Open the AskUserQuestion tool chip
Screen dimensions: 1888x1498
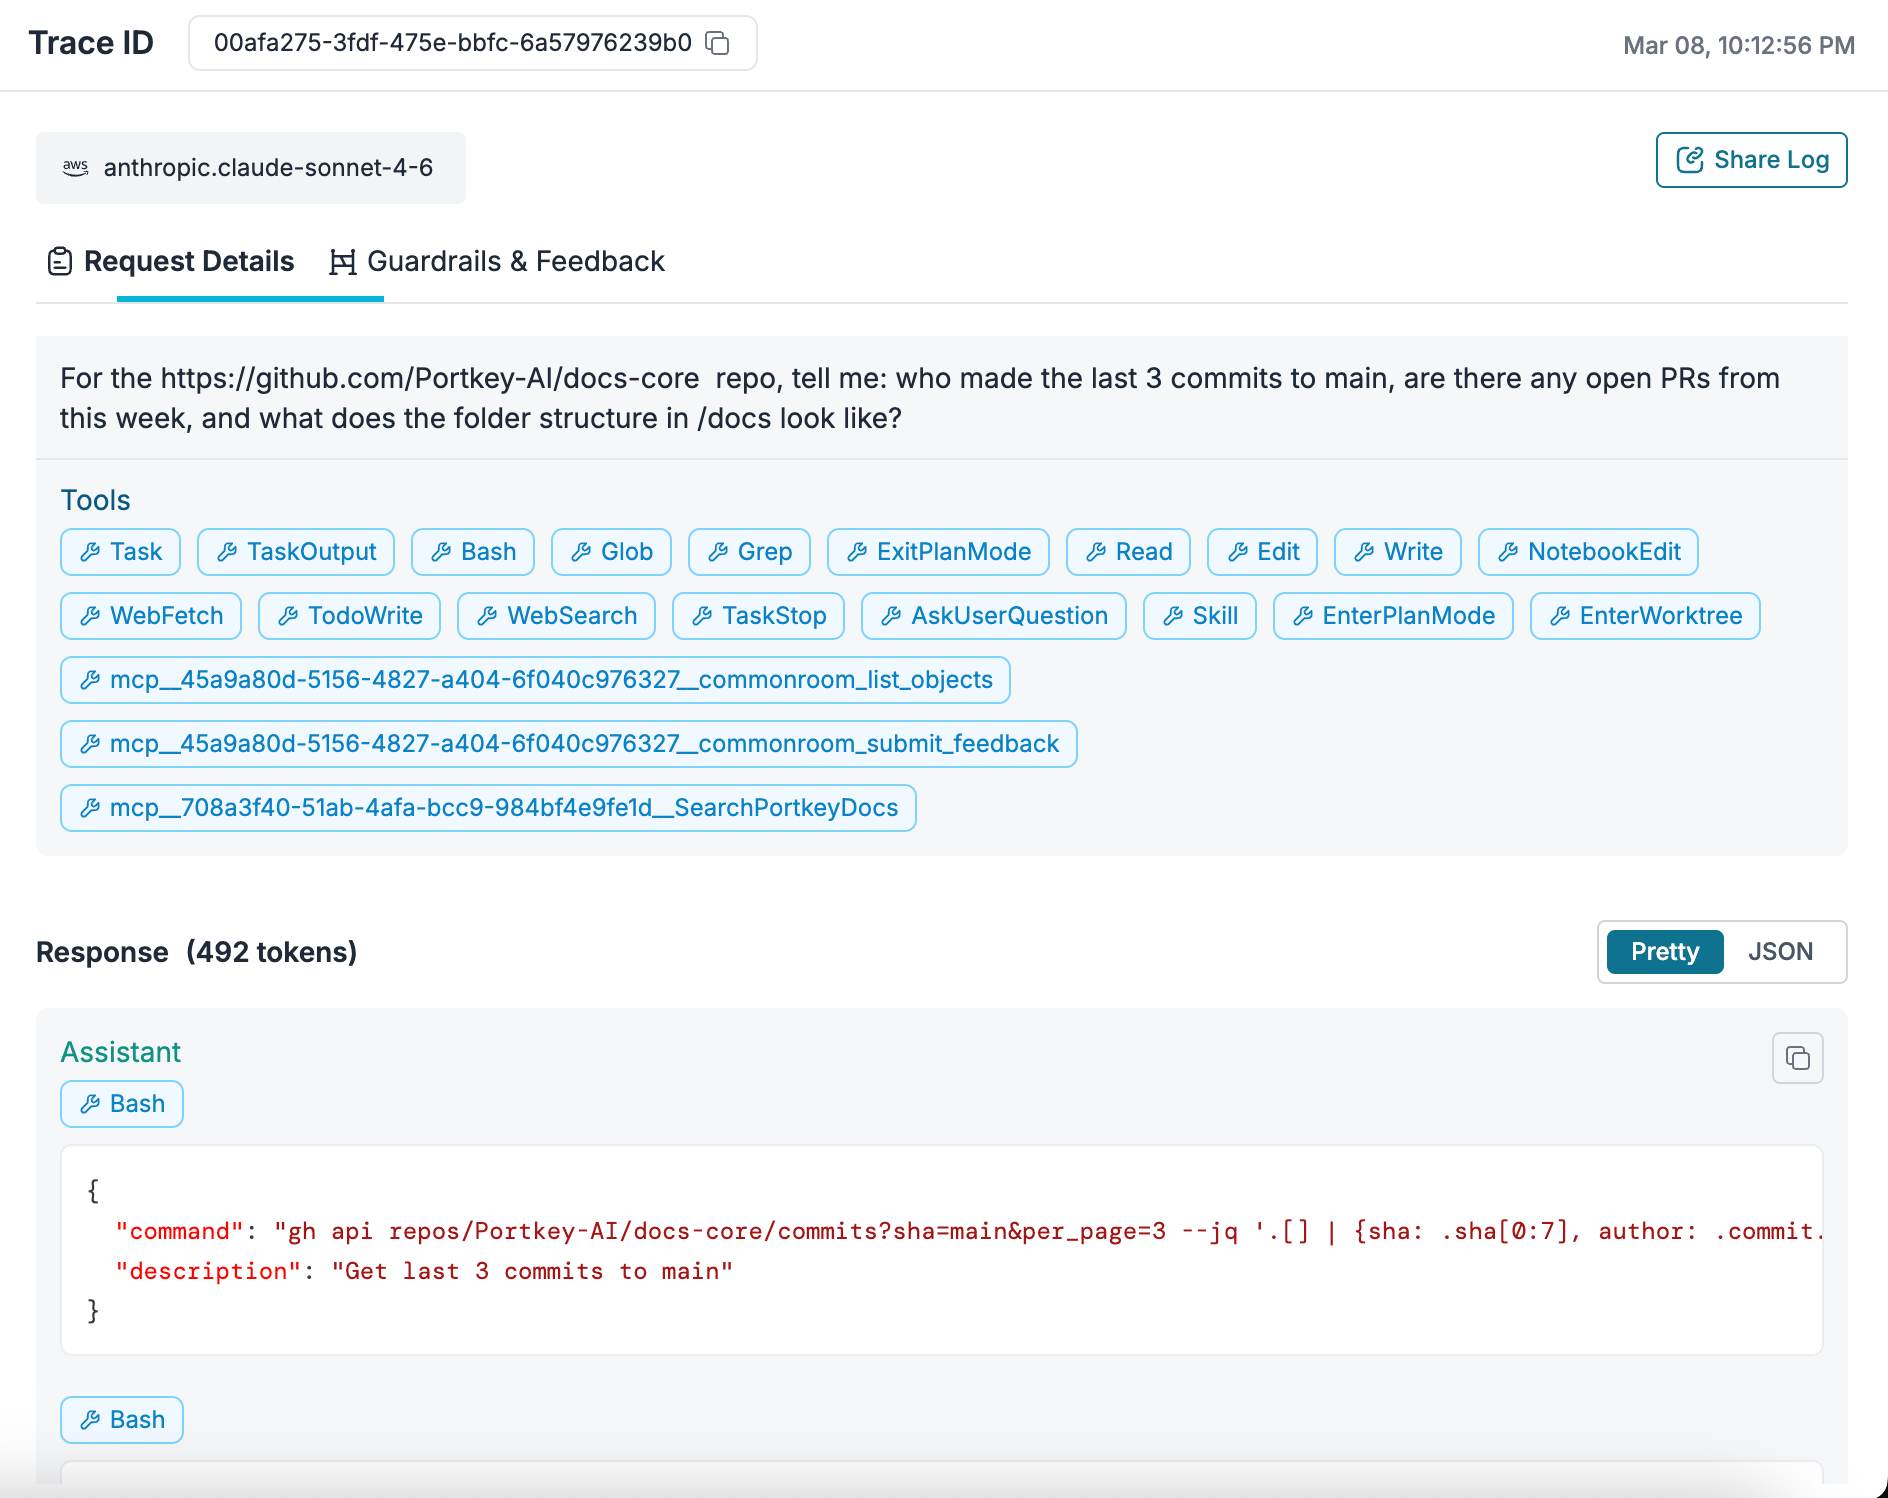point(994,616)
